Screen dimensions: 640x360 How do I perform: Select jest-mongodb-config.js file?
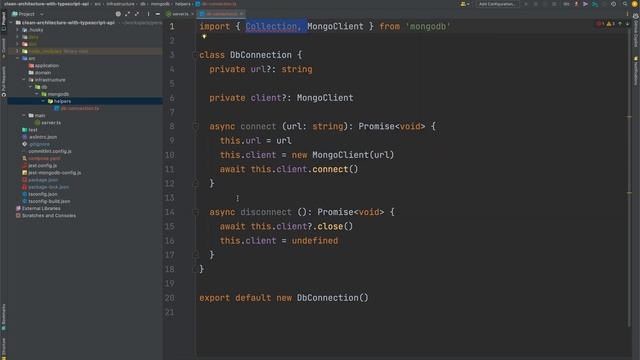54,173
